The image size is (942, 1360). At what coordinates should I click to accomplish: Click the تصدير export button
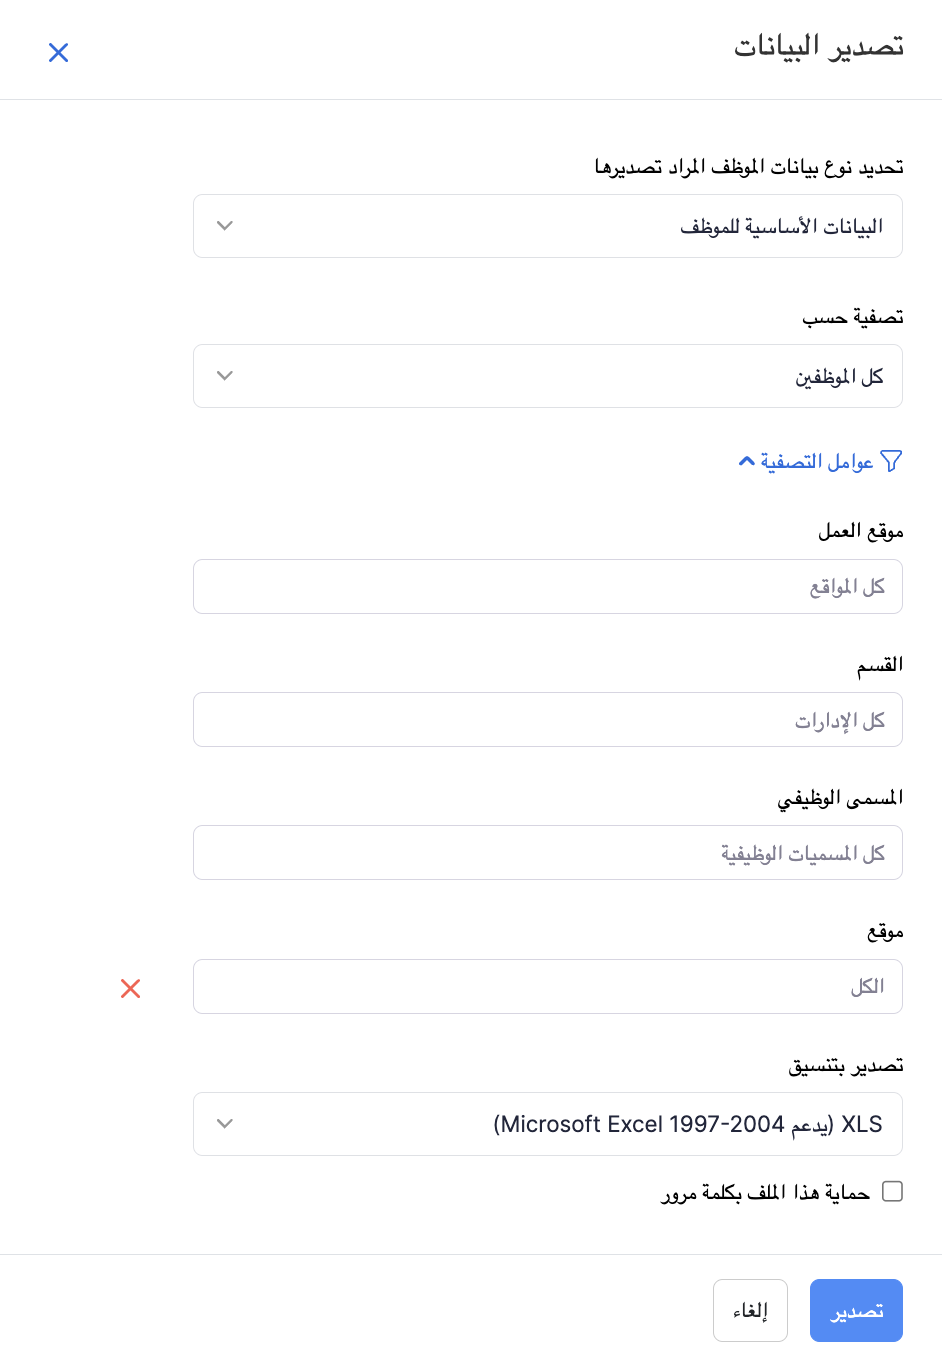click(856, 1310)
